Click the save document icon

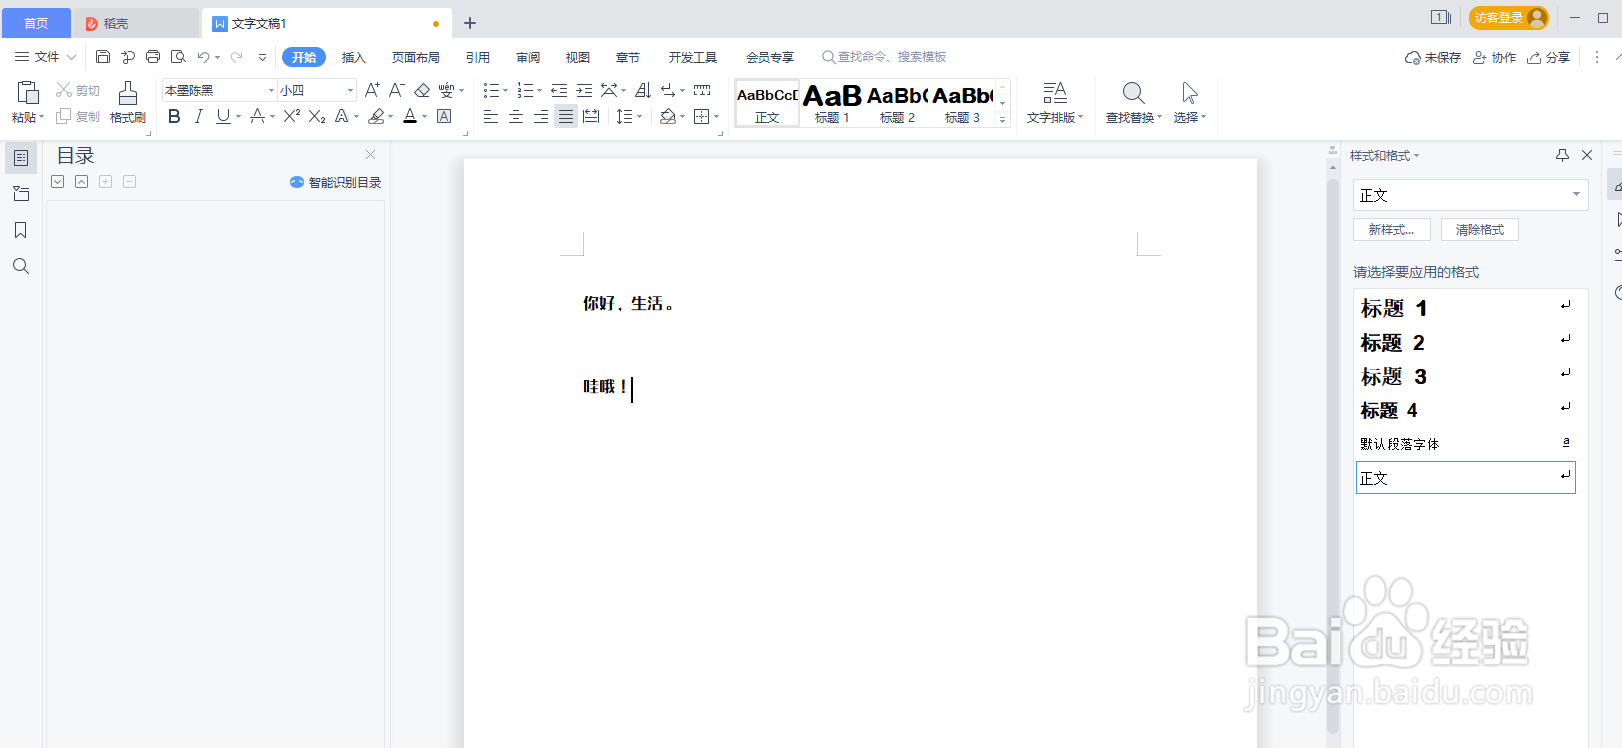tap(103, 57)
